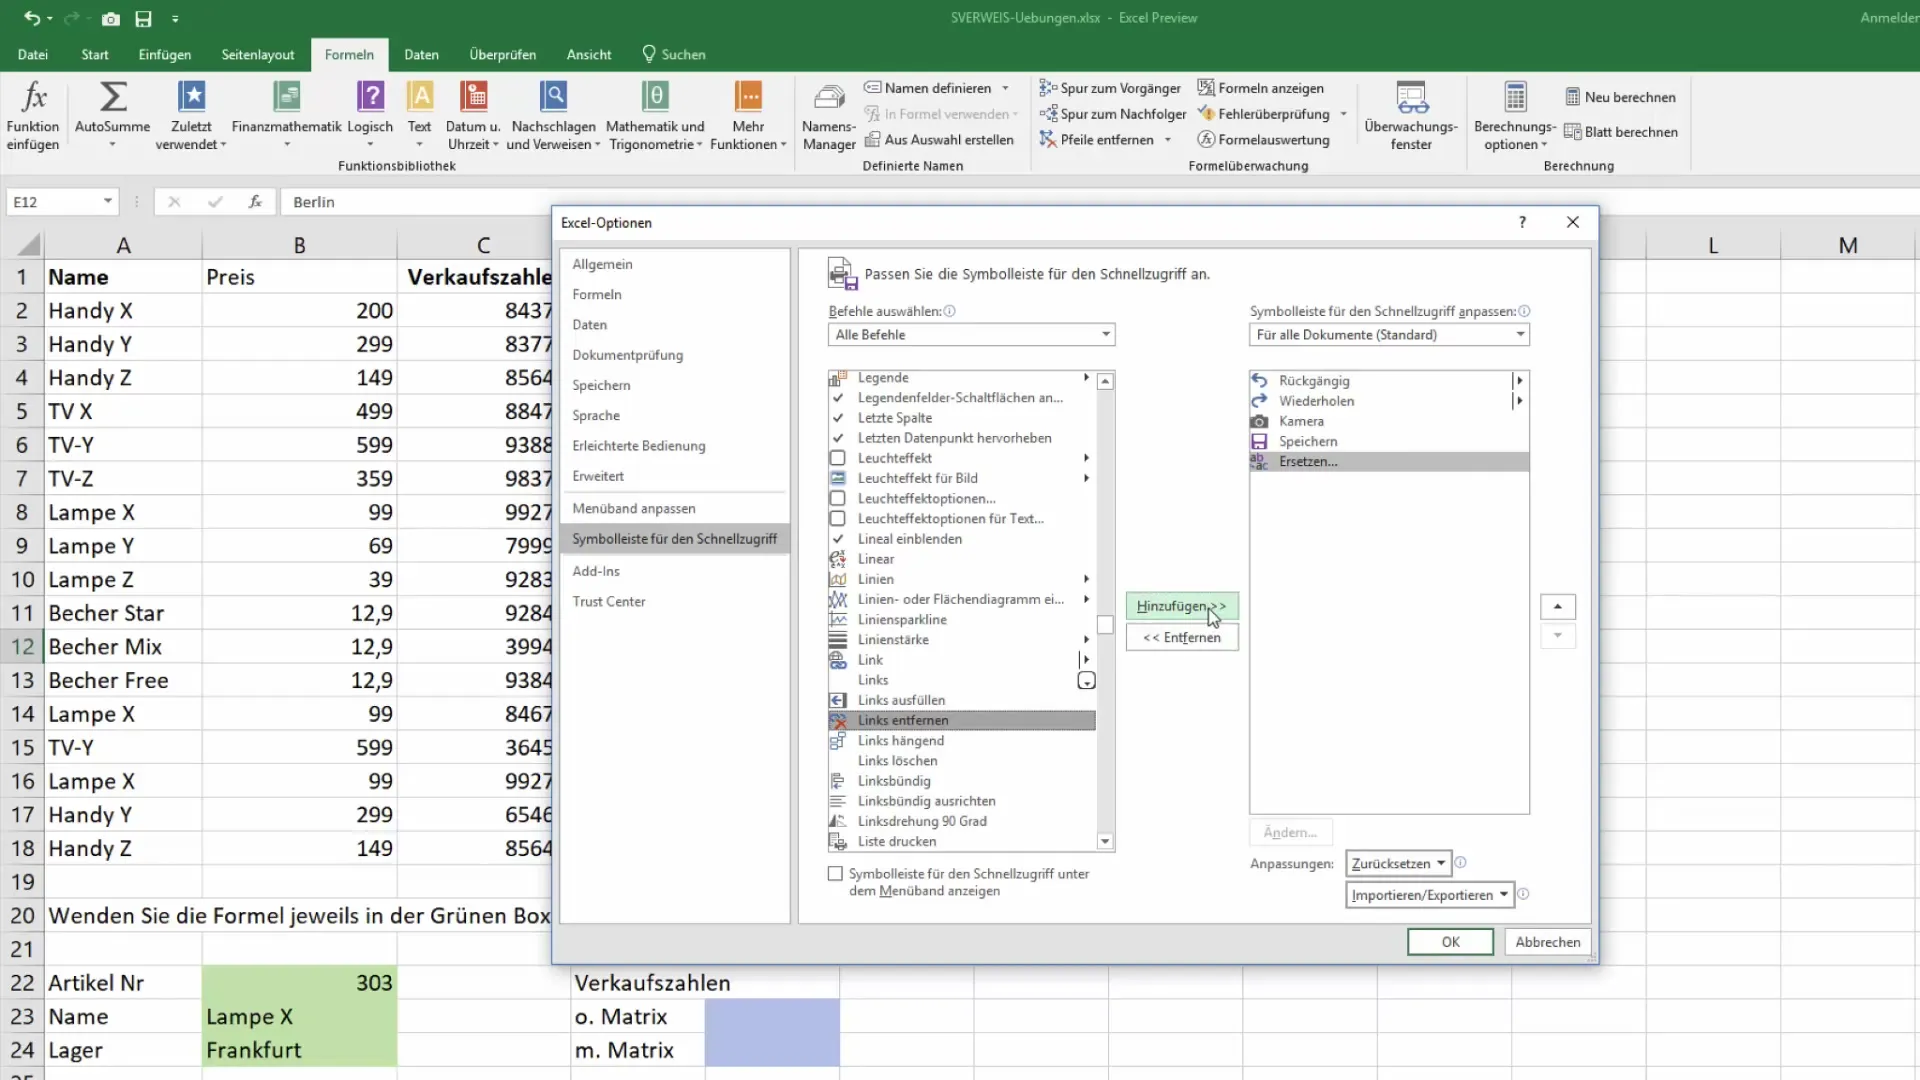Viewport: 1920px width, 1080px height.
Task: Click insert function fx in formula bar
Action: (255, 202)
